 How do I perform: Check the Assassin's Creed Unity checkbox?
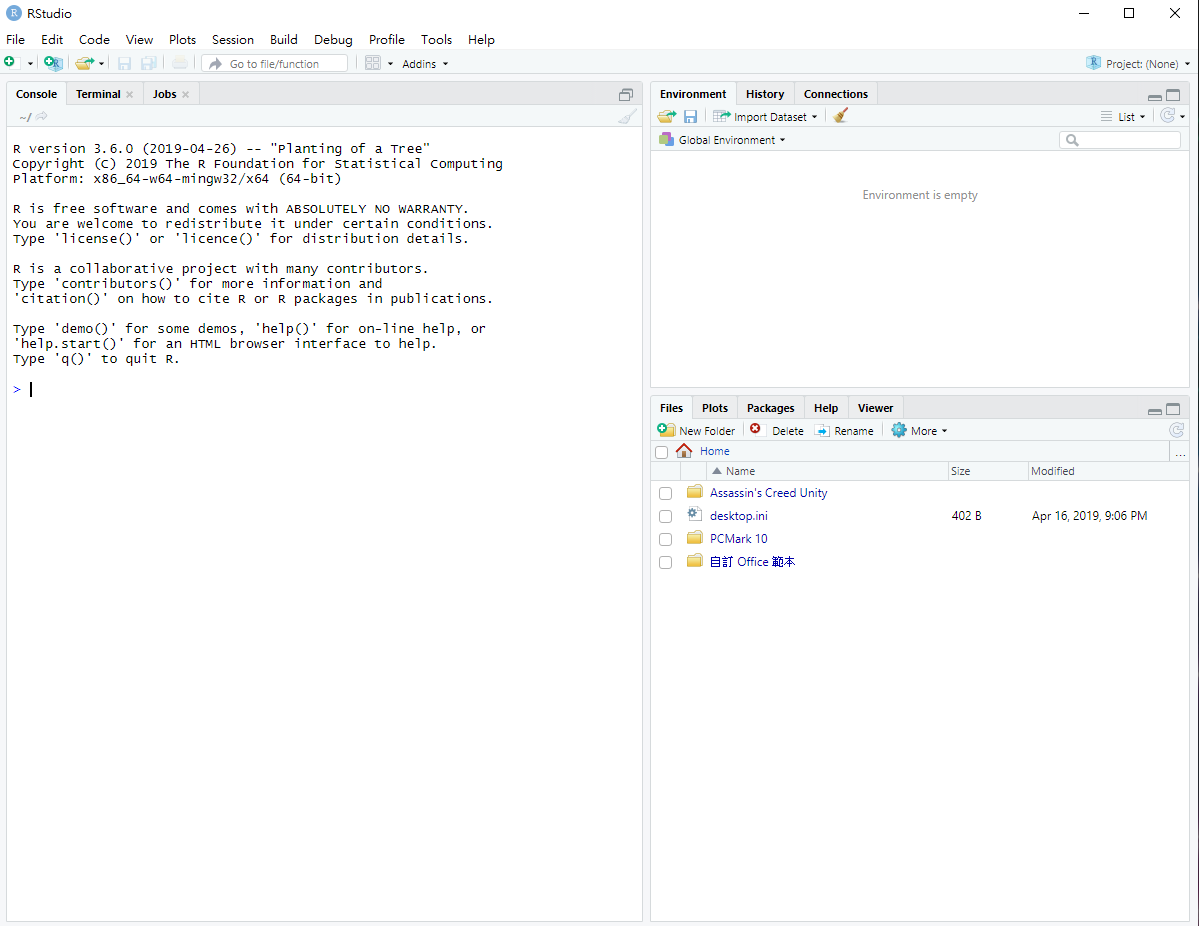[x=665, y=493]
